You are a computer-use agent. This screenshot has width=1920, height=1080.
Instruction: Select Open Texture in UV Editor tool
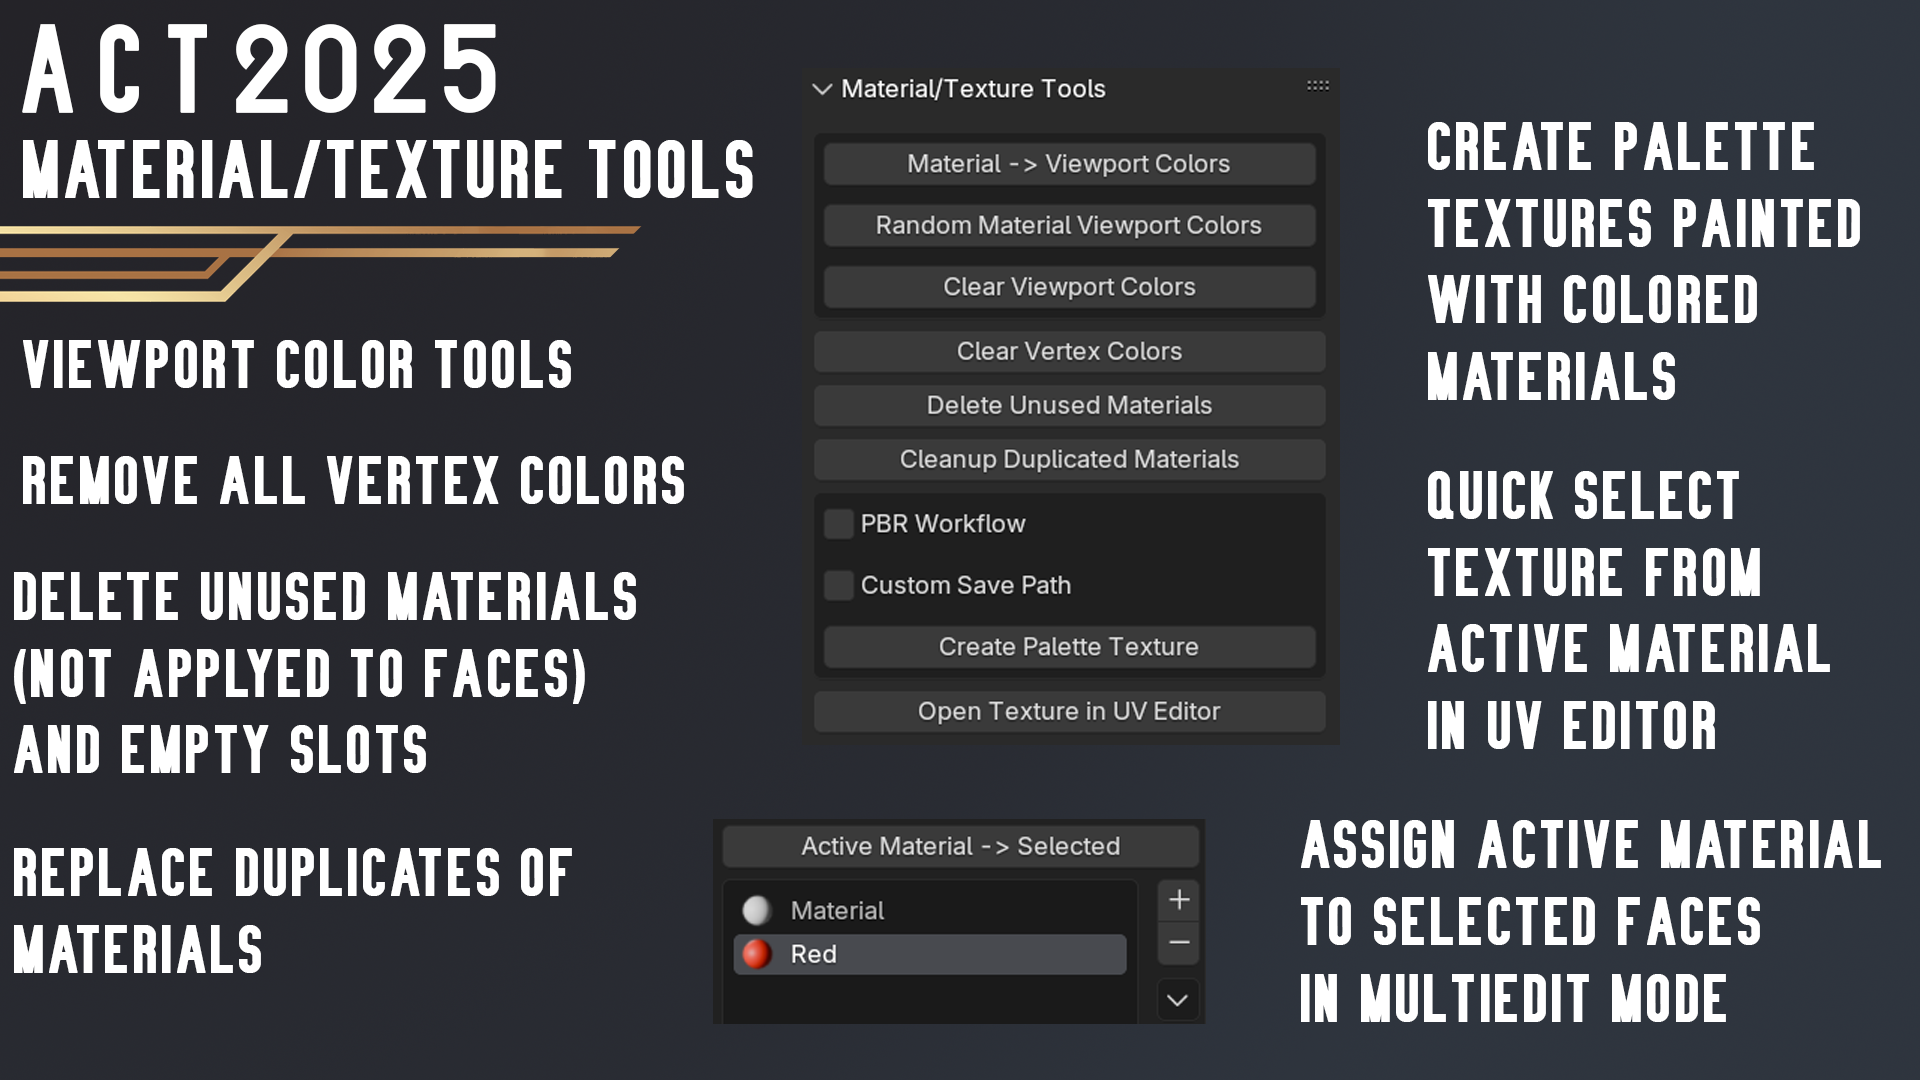(1068, 711)
